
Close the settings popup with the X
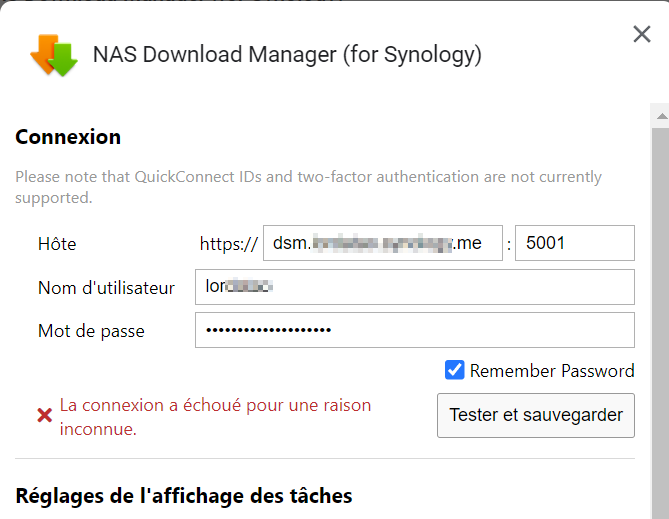pos(642,35)
